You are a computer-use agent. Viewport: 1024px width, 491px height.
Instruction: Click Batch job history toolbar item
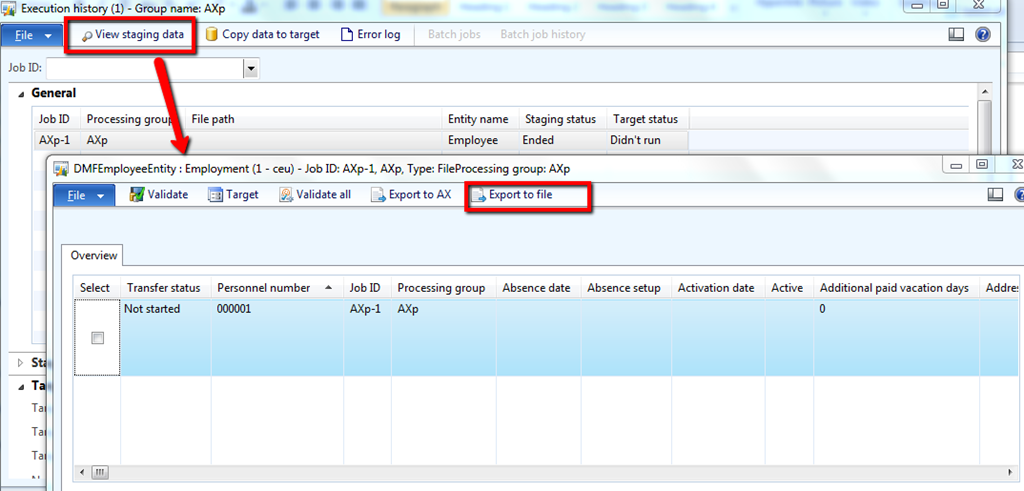point(543,35)
